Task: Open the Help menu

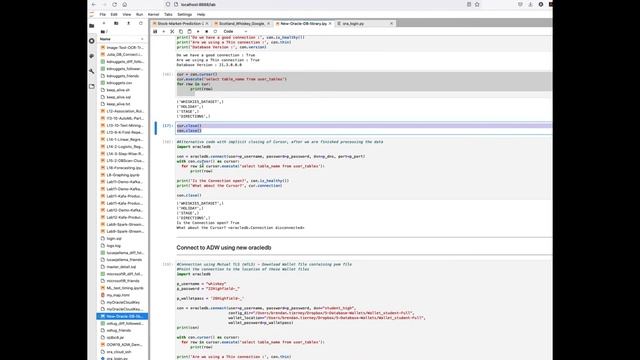Action: tap(201, 14)
